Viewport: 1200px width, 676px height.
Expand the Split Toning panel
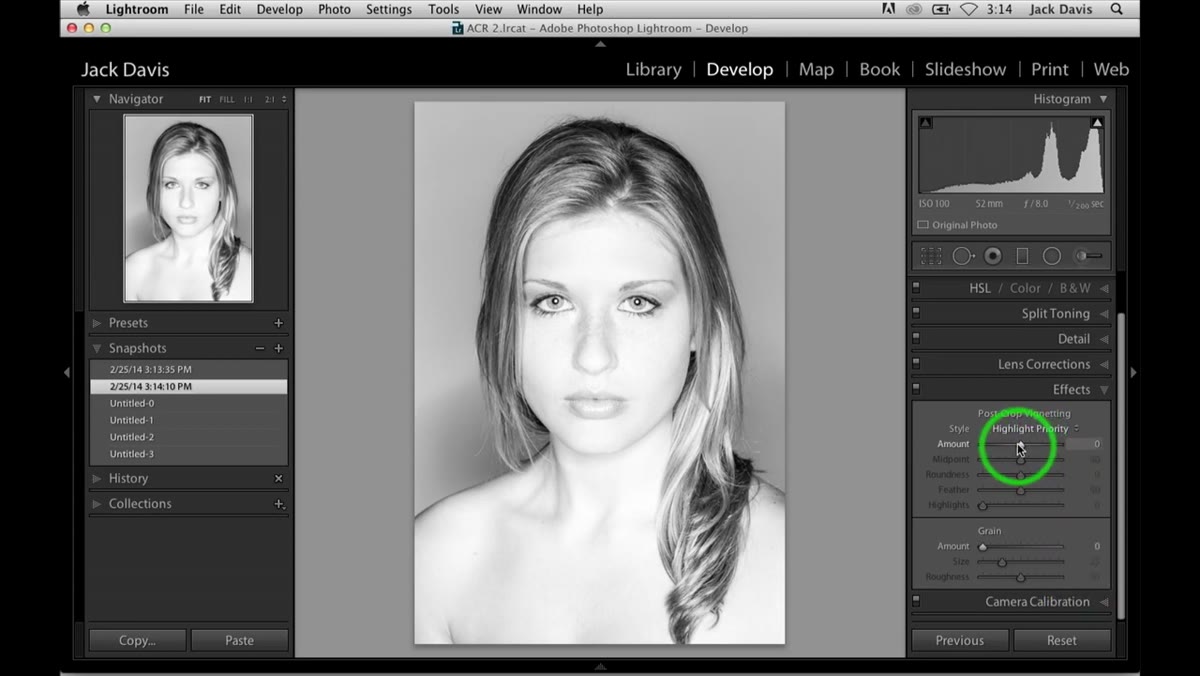pos(1104,313)
